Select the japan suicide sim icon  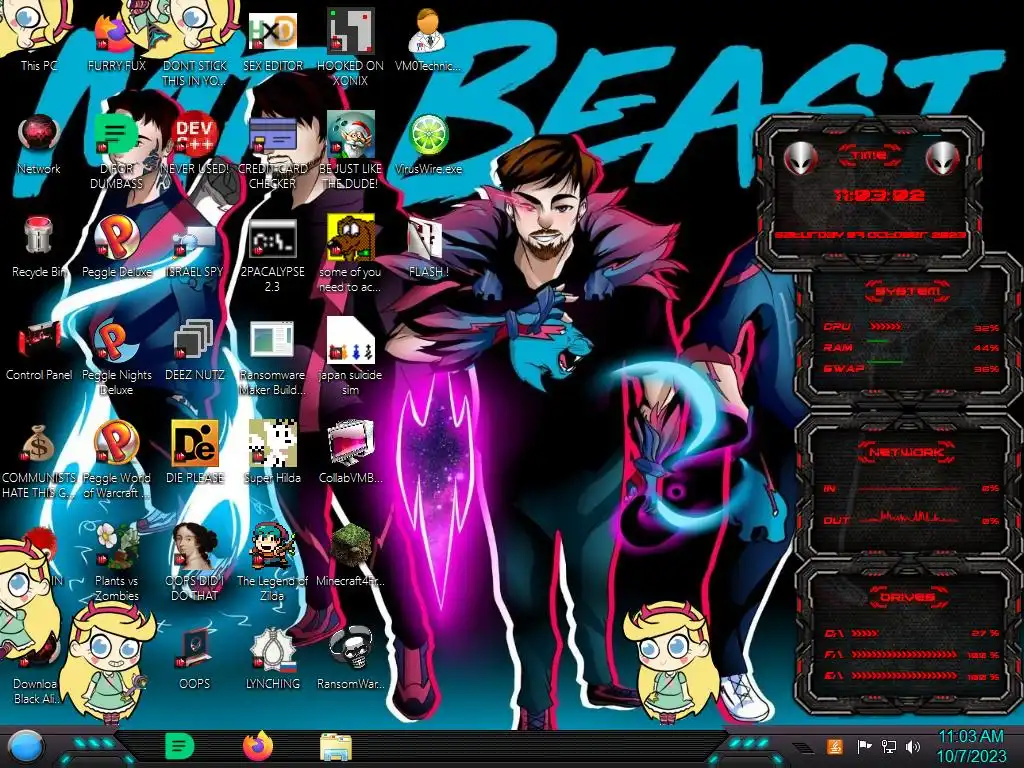(x=350, y=358)
